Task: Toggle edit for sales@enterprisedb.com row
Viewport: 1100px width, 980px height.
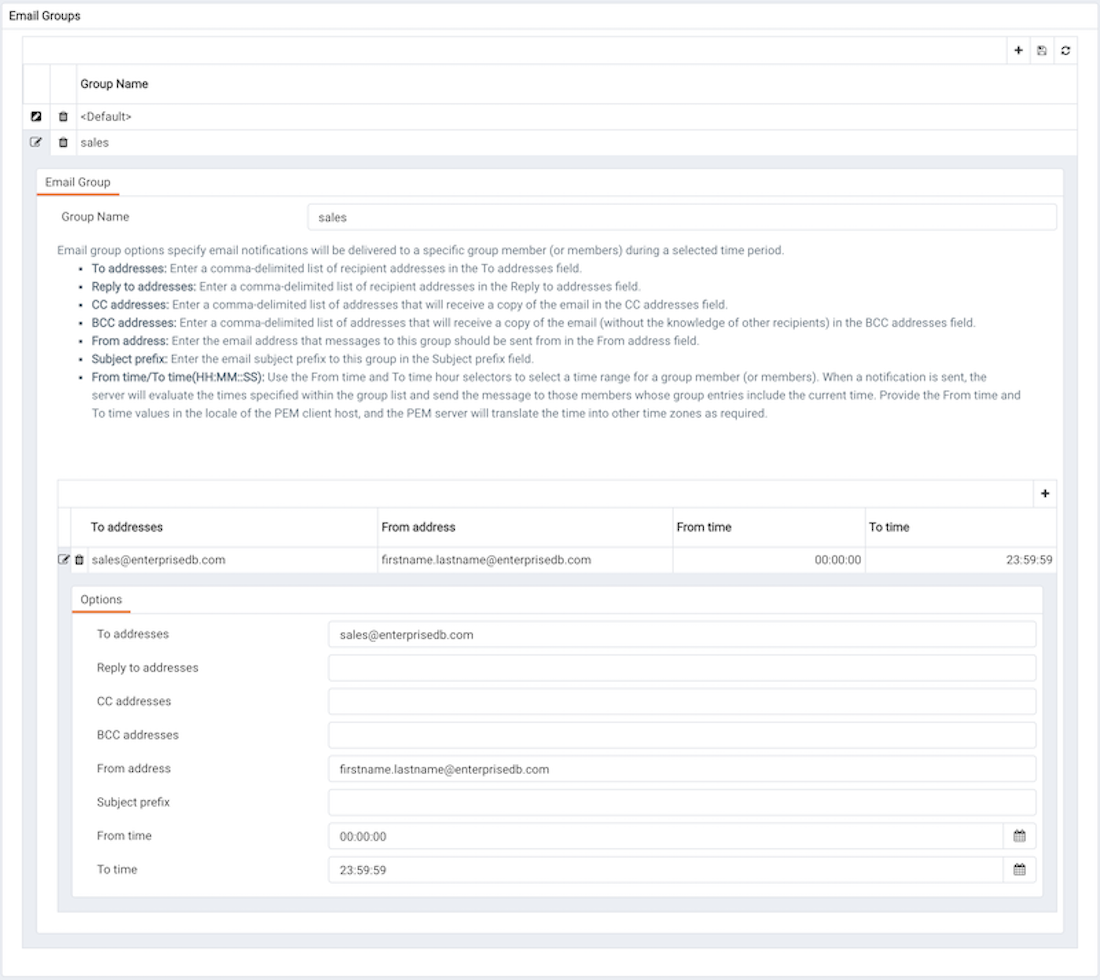Action: (x=64, y=560)
